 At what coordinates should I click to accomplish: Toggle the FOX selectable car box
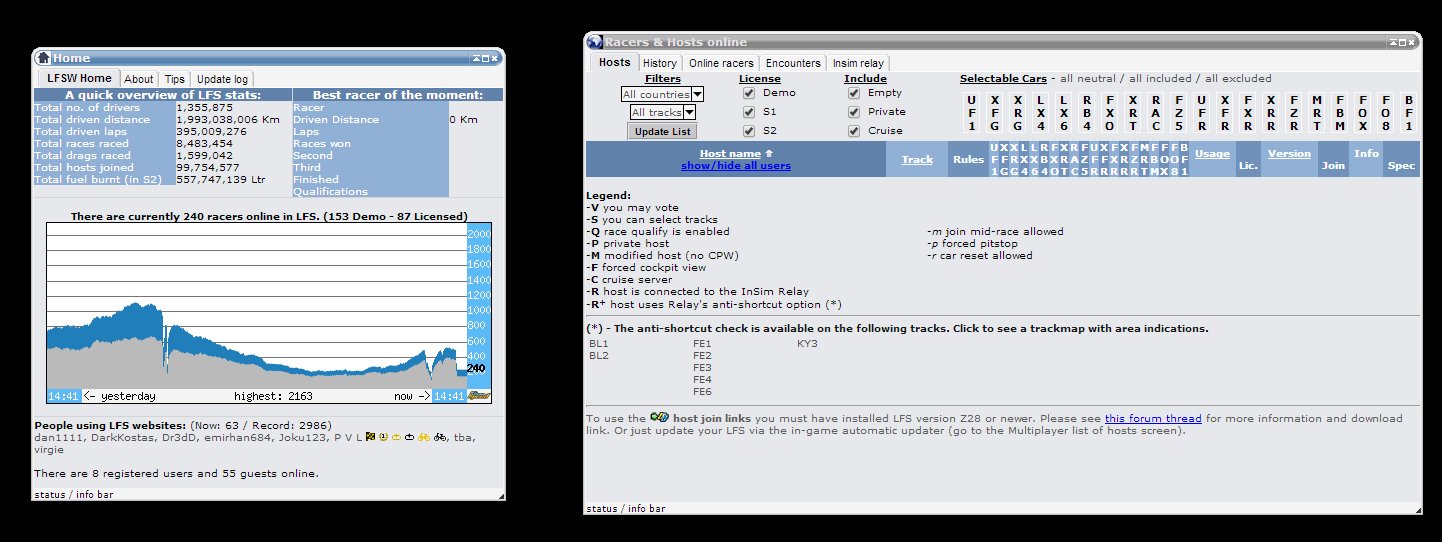coord(1363,113)
